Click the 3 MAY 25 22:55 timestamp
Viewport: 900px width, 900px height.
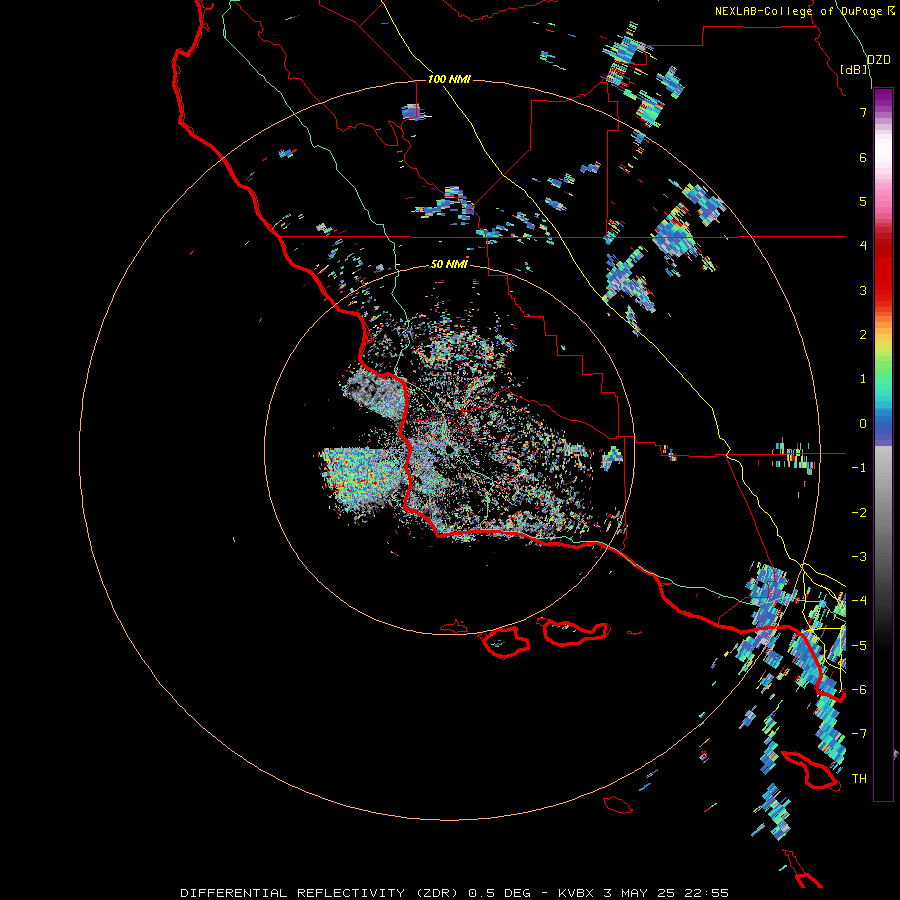pos(666,893)
